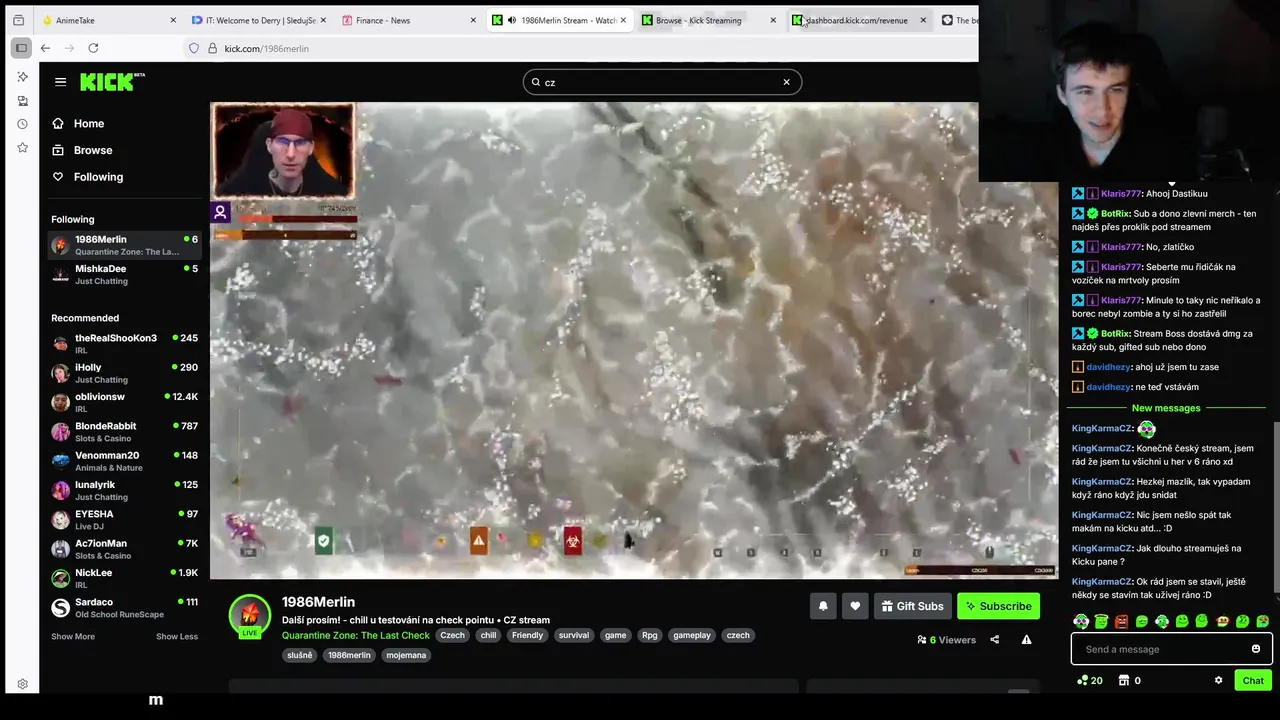Clear the search field with X
This screenshot has height=720, width=1280.
tap(786, 82)
